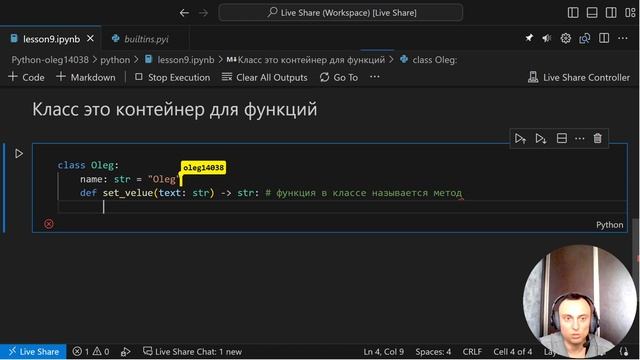Add a new Markdown cell
Viewport: 640px width, 360px height.
pyautogui.click(x=86, y=77)
